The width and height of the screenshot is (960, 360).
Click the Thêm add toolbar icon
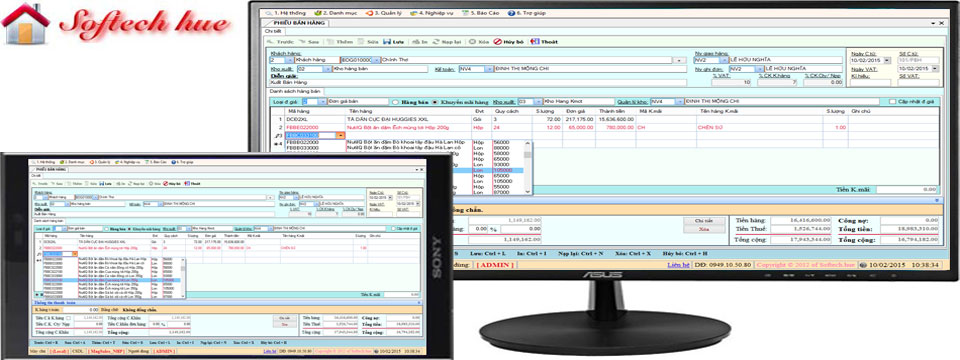coord(331,42)
